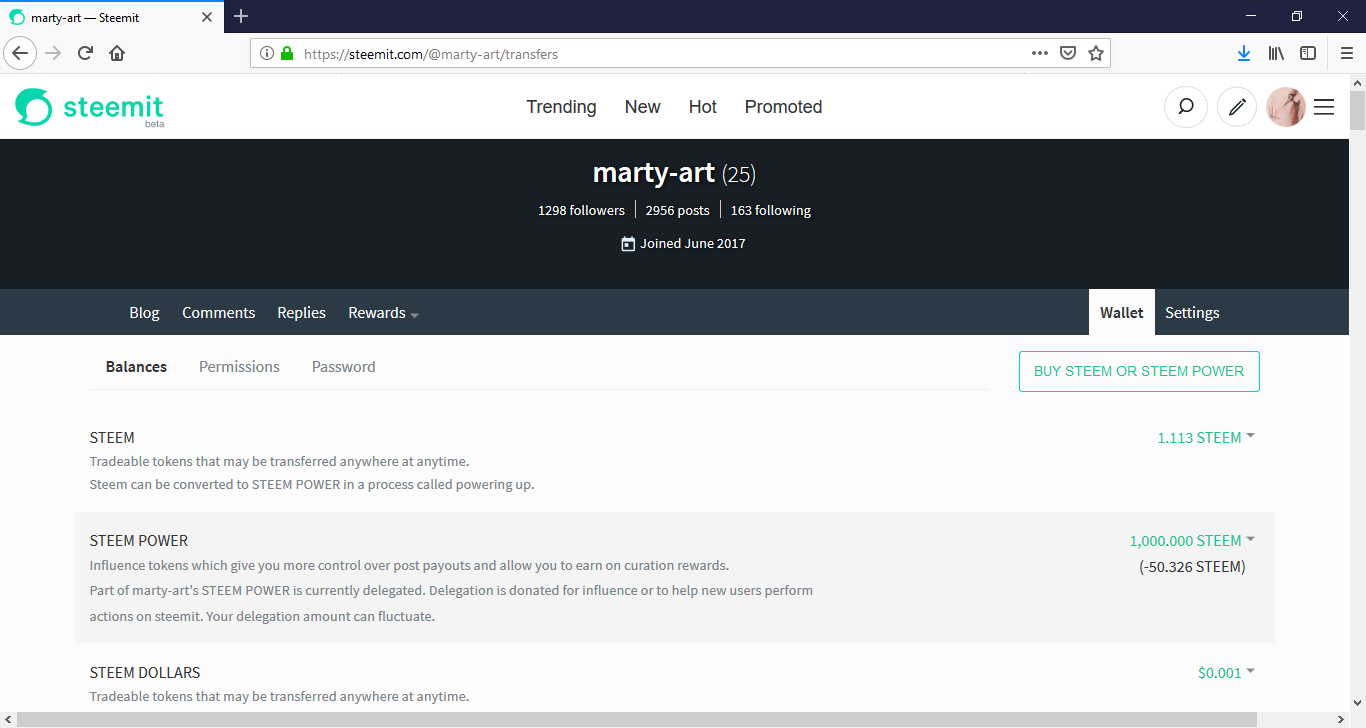The image size is (1366, 728).
Task: Click the (-50.326 STEEM) delegation amount
Action: coord(1192,567)
